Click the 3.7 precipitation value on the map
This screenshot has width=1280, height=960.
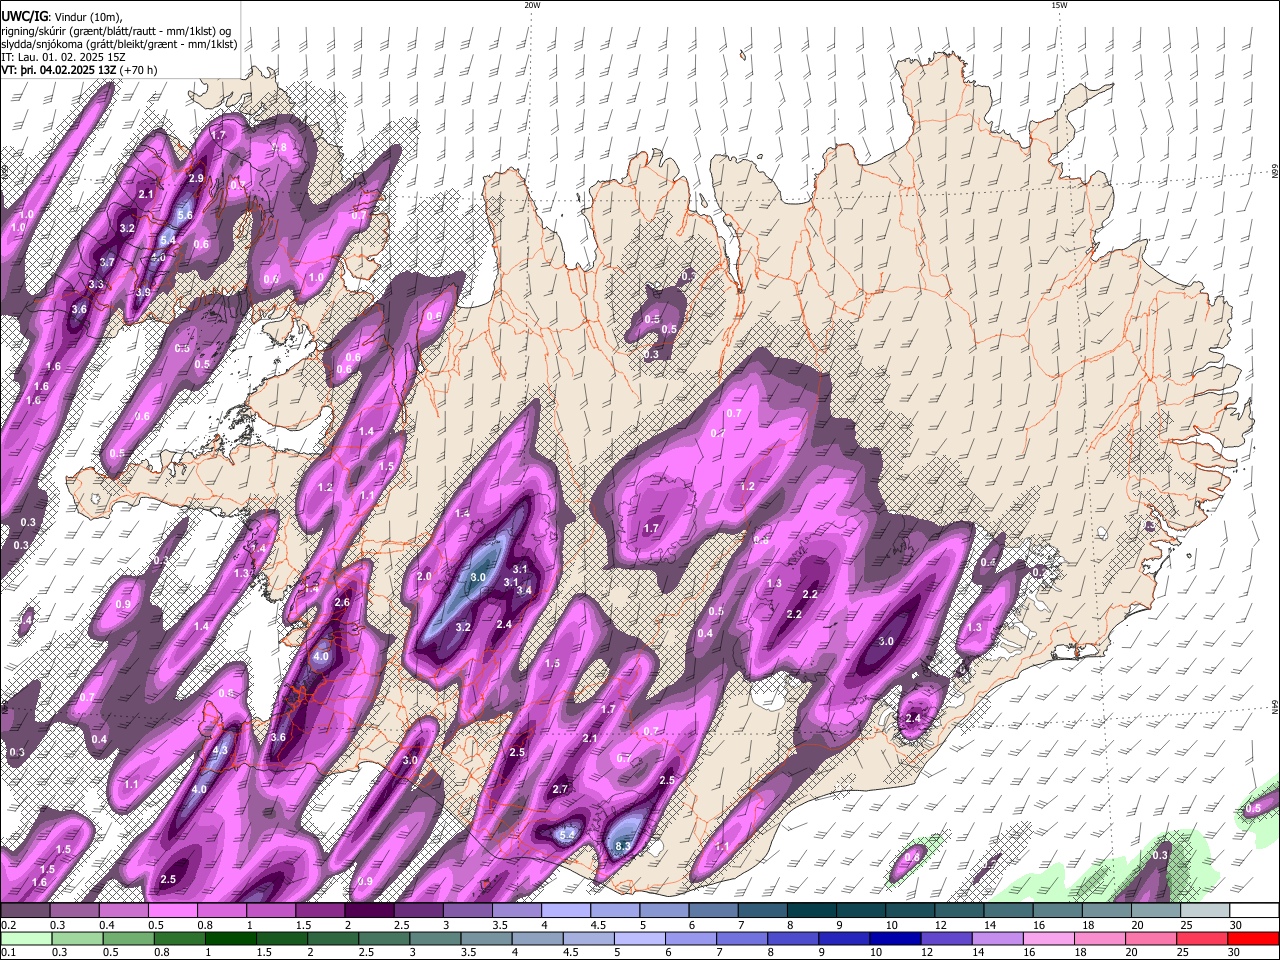(108, 262)
